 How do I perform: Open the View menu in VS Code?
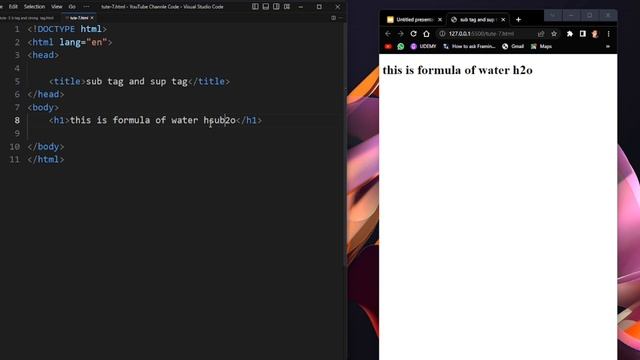click(57, 7)
